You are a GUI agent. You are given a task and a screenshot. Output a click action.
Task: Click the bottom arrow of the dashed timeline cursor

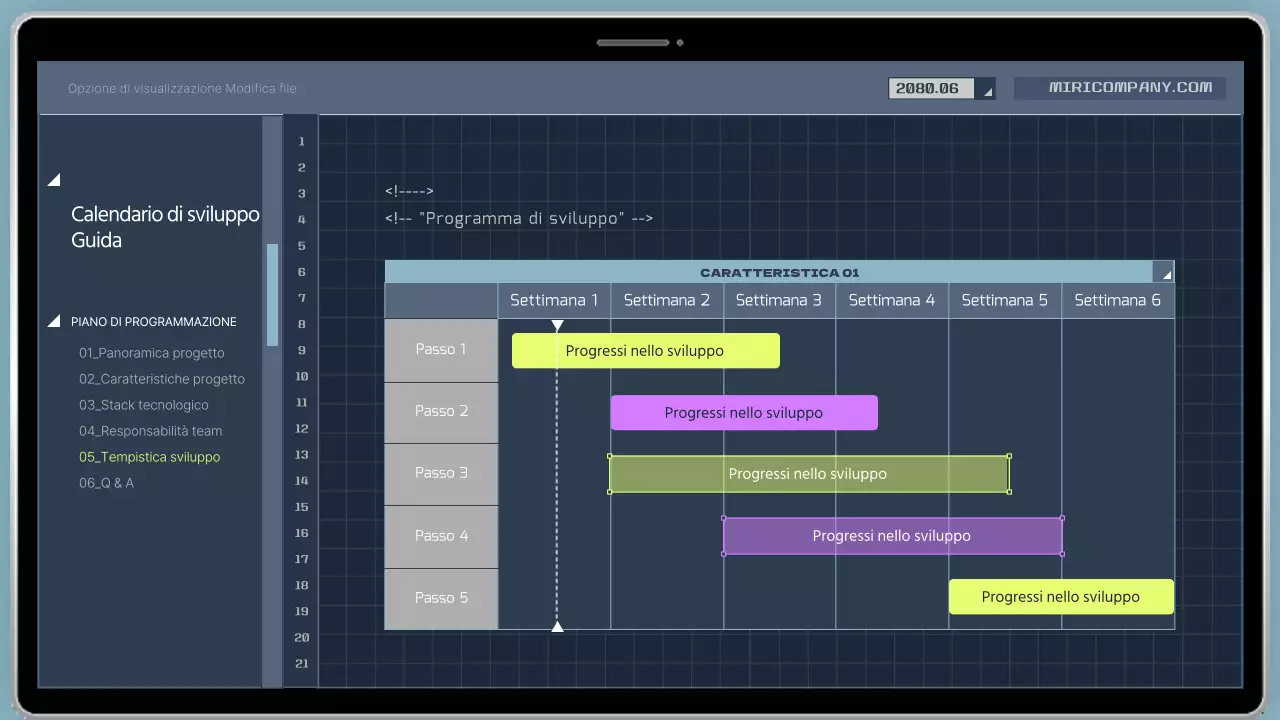[557, 627]
